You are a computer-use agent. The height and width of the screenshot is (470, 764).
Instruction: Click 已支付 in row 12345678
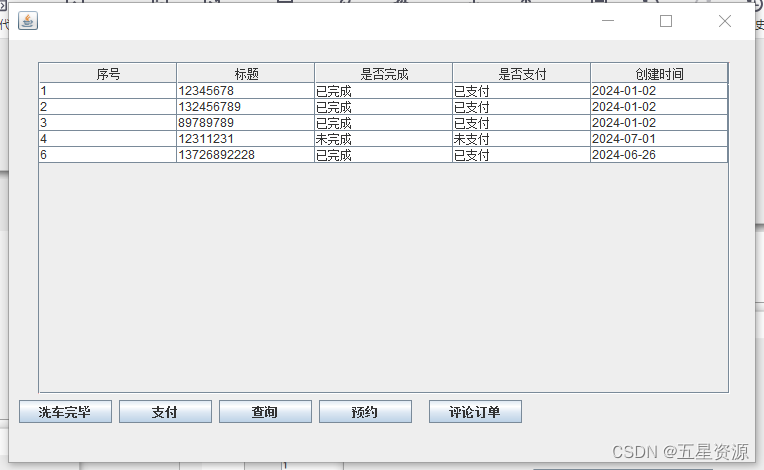[x=521, y=91]
